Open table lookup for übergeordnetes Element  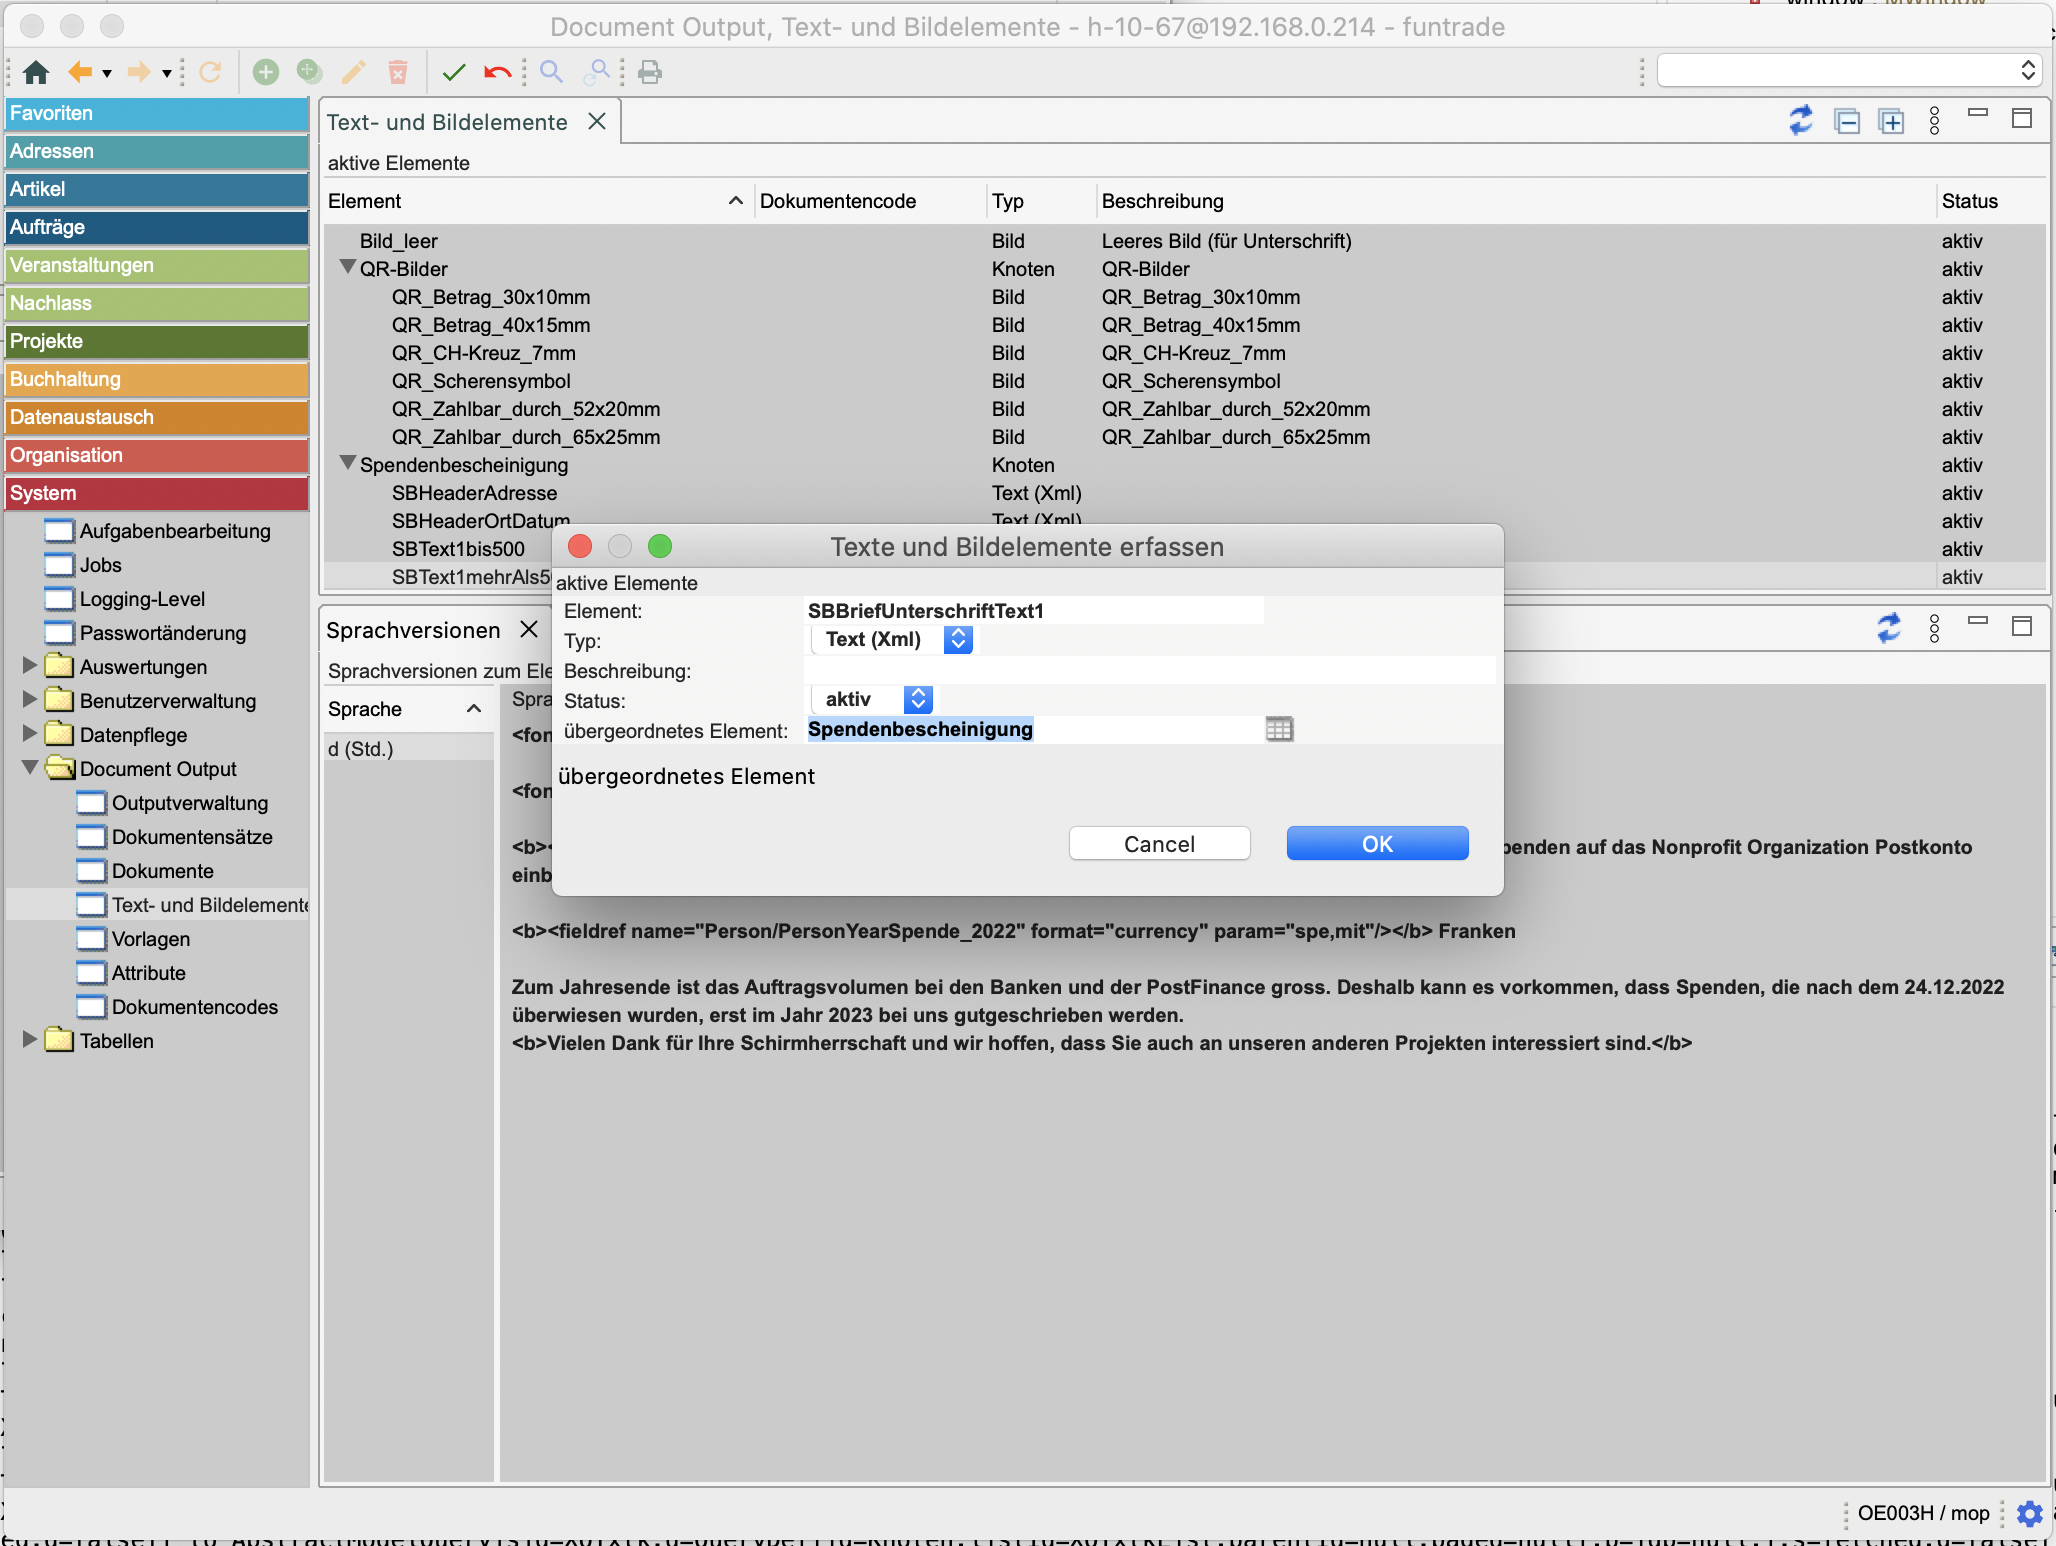(x=1279, y=729)
